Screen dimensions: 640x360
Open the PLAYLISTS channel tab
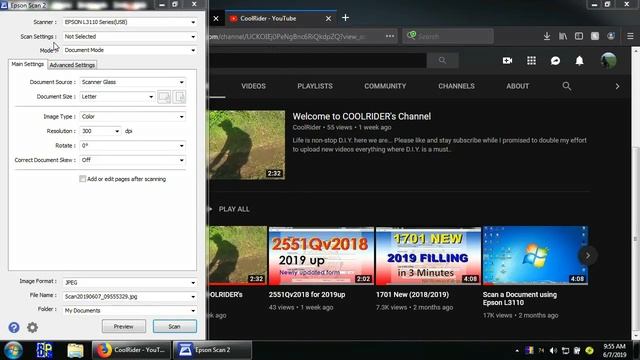click(x=315, y=86)
